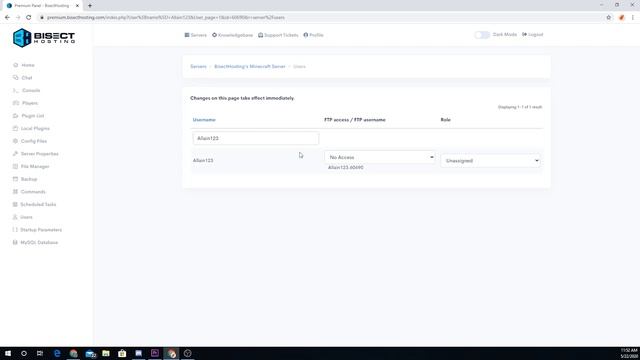Click the FTP username text Allain123.60690
This screenshot has width=640, height=360.
[346, 167]
